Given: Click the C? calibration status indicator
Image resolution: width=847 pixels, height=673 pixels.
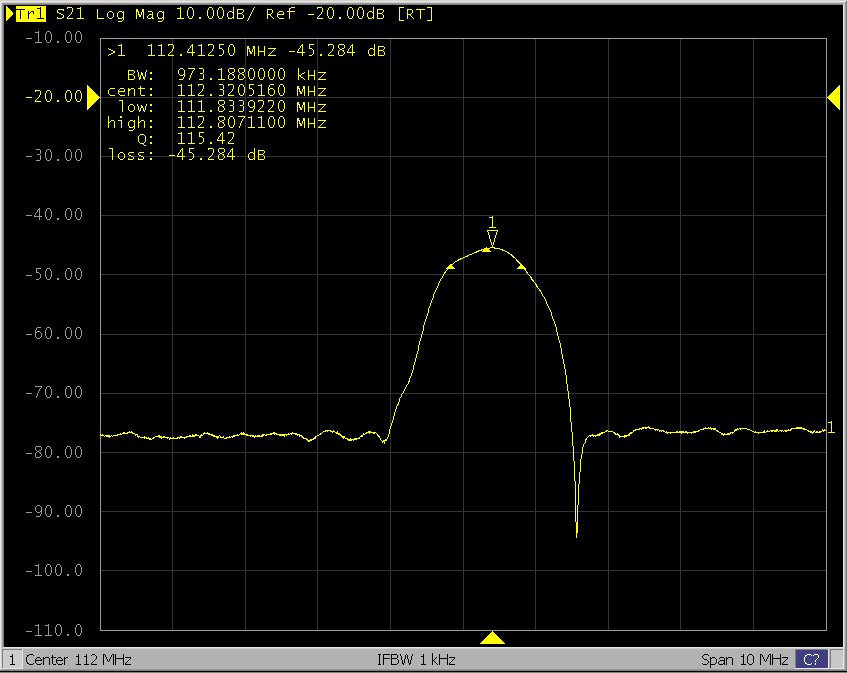Looking at the screenshot, I should pyautogui.click(x=812, y=660).
